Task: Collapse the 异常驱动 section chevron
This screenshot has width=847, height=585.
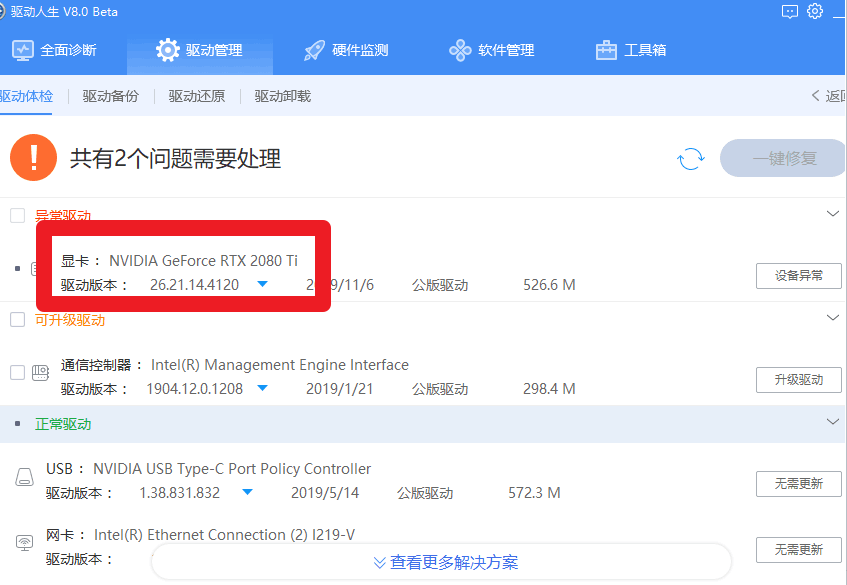Action: (x=832, y=213)
